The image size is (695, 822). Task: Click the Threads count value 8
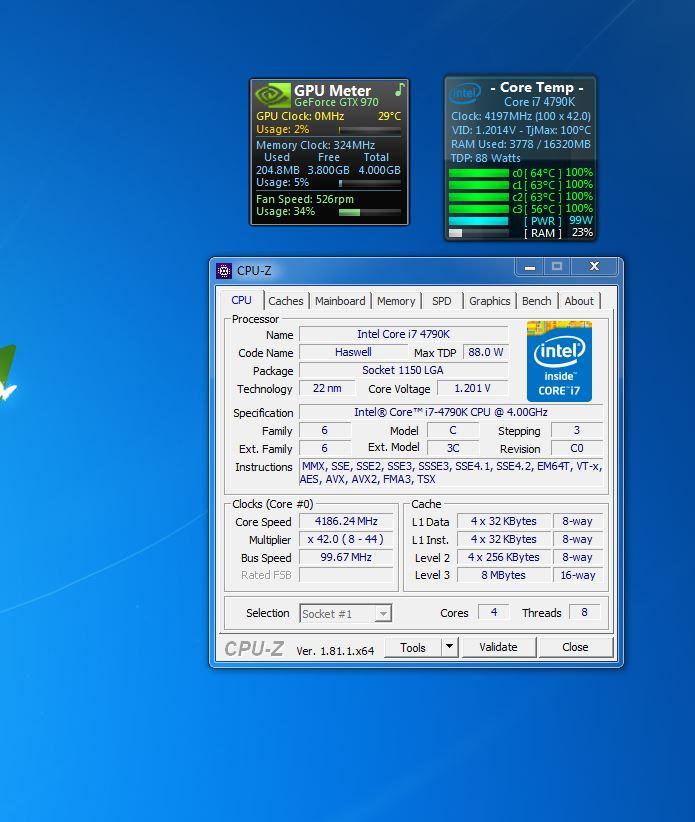click(584, 612)
